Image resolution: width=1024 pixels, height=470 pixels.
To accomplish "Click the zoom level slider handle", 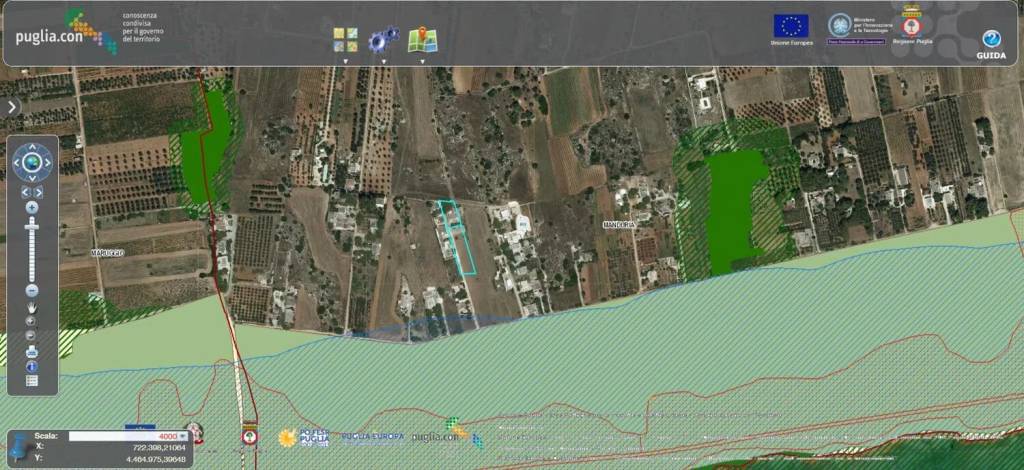I will [32, 227].
